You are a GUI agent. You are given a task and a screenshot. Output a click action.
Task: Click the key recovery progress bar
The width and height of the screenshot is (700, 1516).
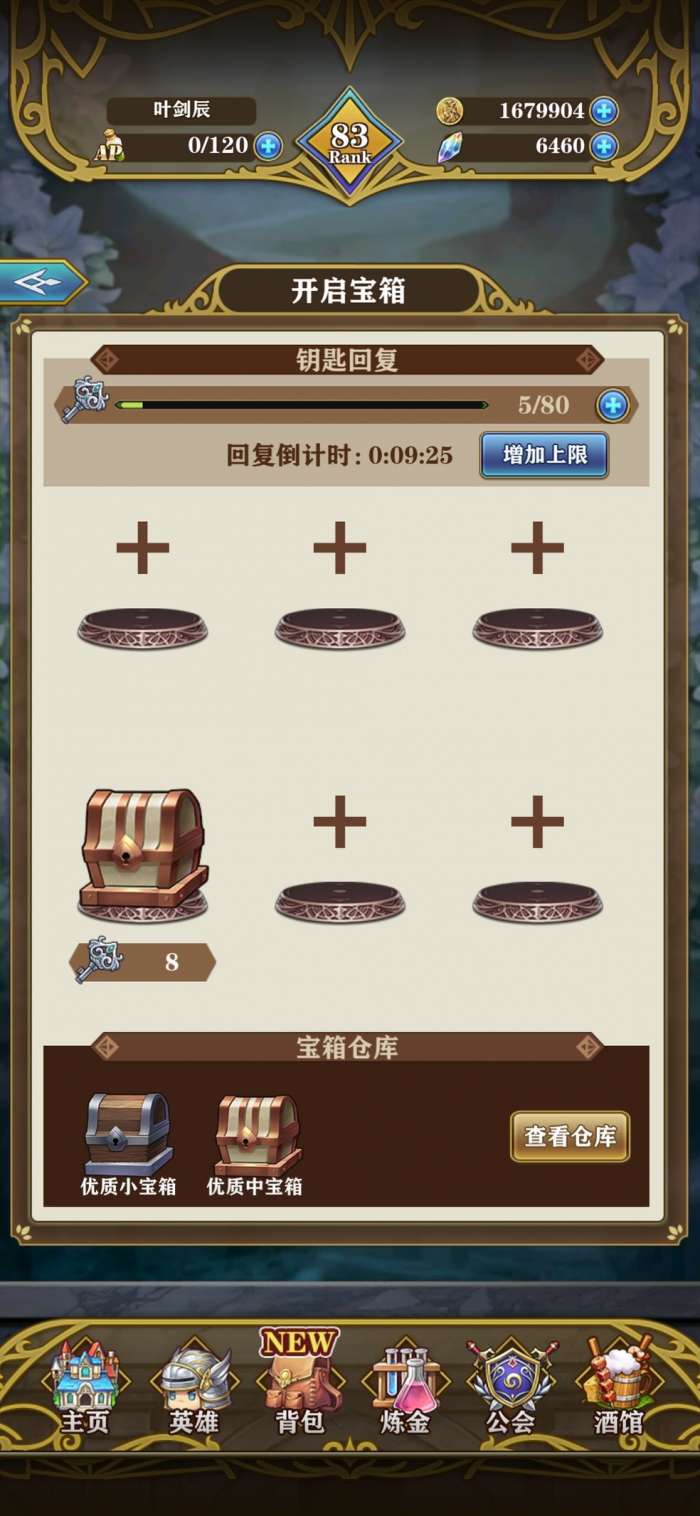coord(301,405)
